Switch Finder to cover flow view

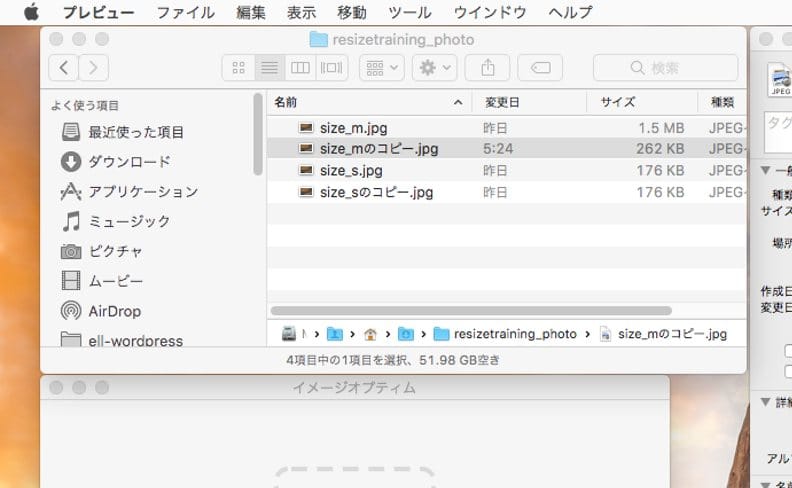[332, 67]
